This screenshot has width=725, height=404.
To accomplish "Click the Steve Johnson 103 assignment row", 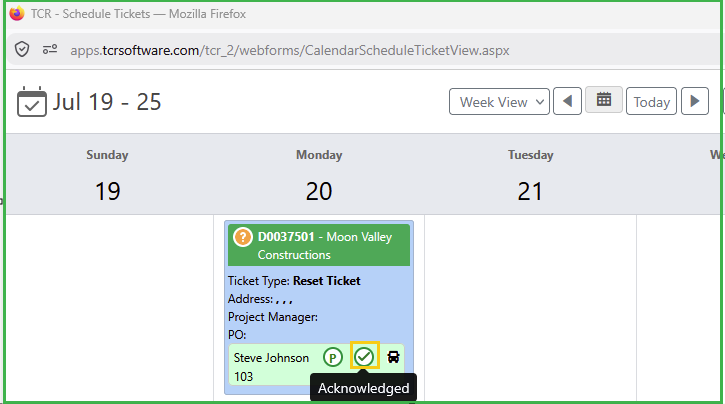I will tap(316, 365).
